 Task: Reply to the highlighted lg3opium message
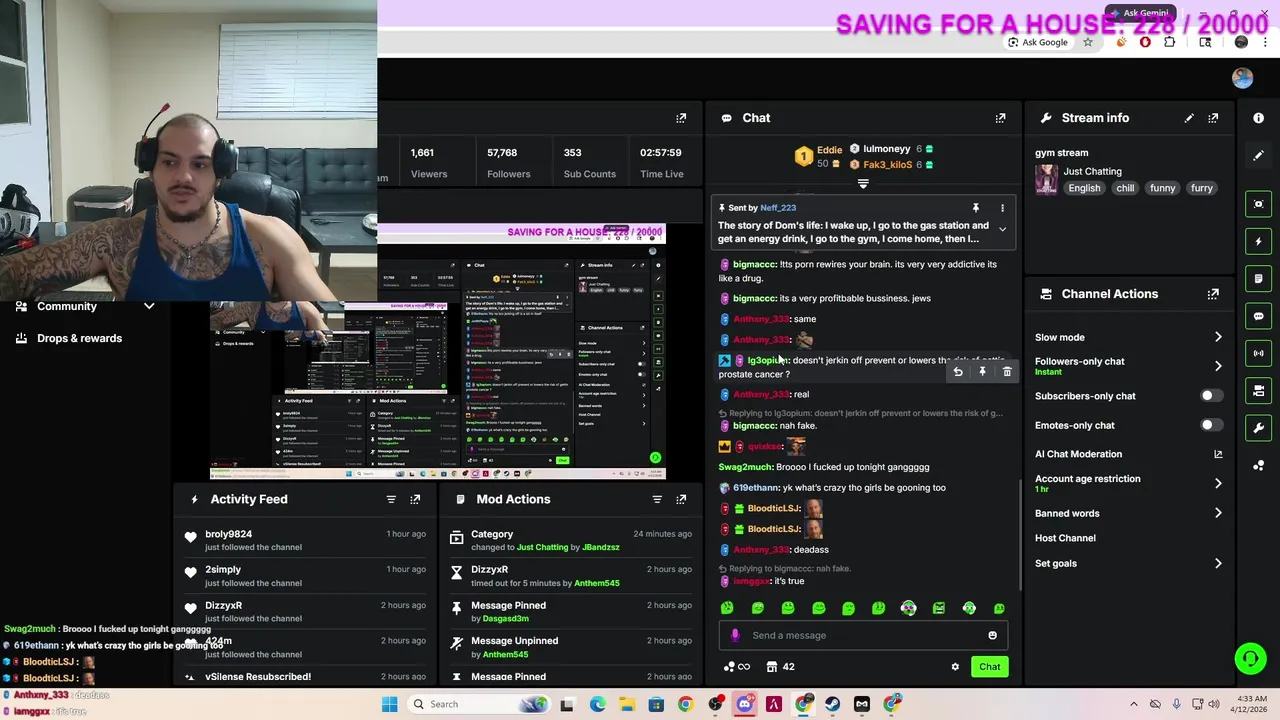pos(958,372)
